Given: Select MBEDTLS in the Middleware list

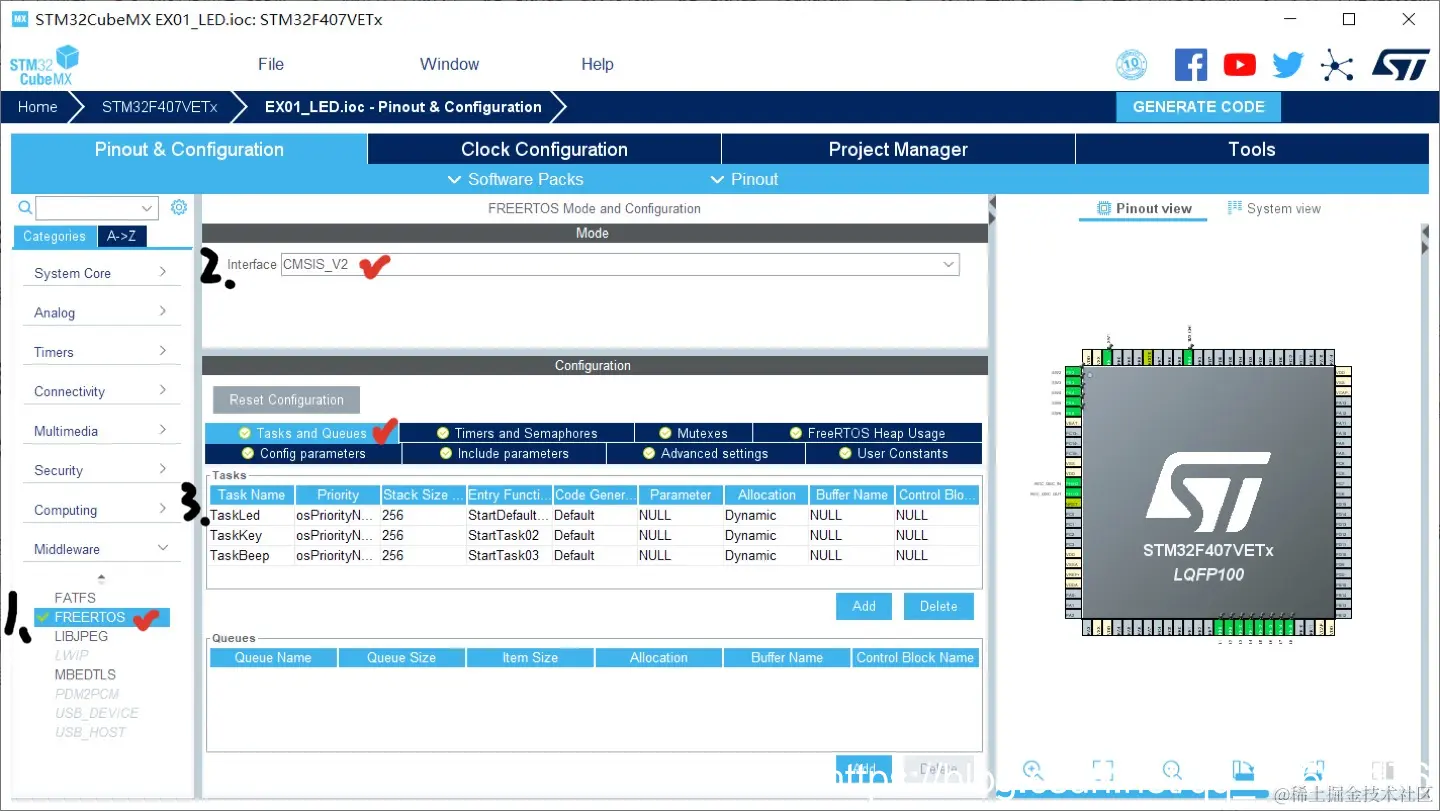Looking at the screenshot, I should tap(85, 674).
